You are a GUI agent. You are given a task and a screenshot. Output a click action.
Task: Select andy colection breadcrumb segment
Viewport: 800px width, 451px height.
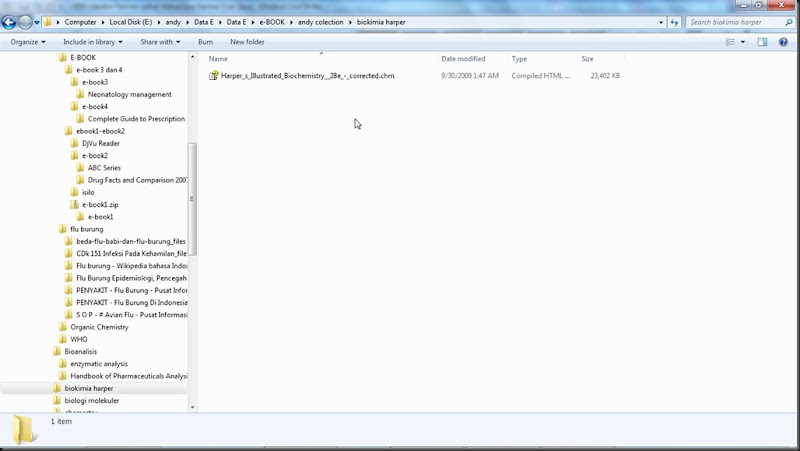(320, 22)
